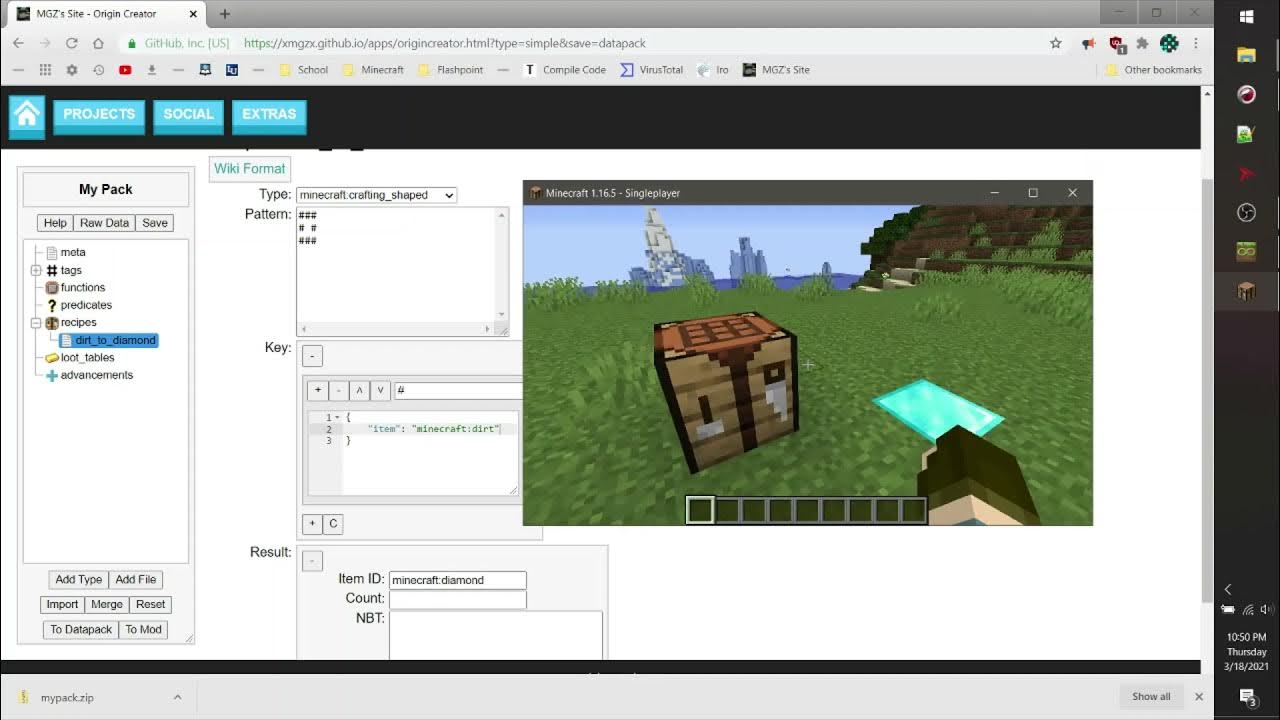Edit the key name field containing #

tap(458, 391)
